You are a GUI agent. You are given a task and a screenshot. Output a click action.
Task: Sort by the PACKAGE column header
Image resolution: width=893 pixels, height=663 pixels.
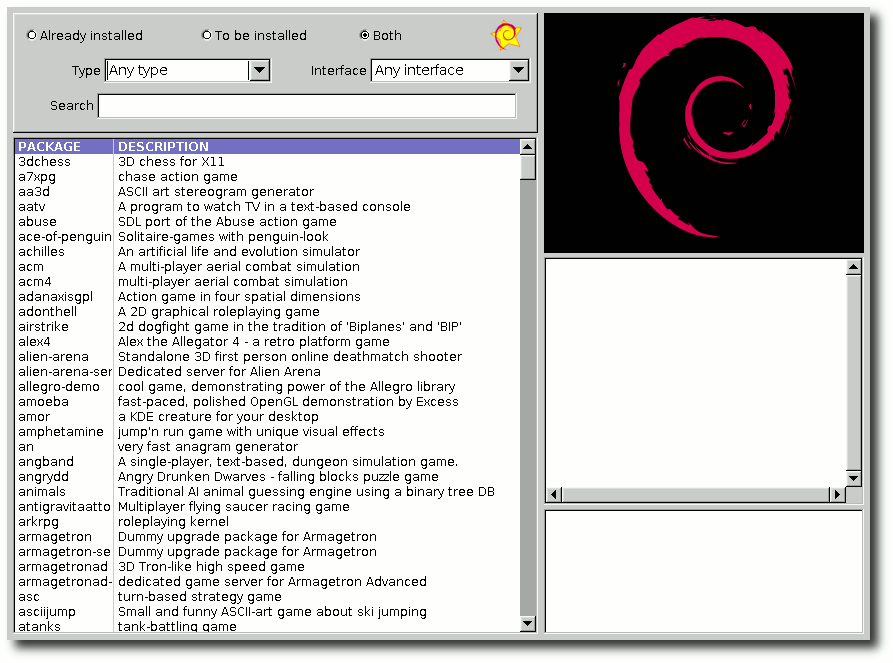coord(64,146)
